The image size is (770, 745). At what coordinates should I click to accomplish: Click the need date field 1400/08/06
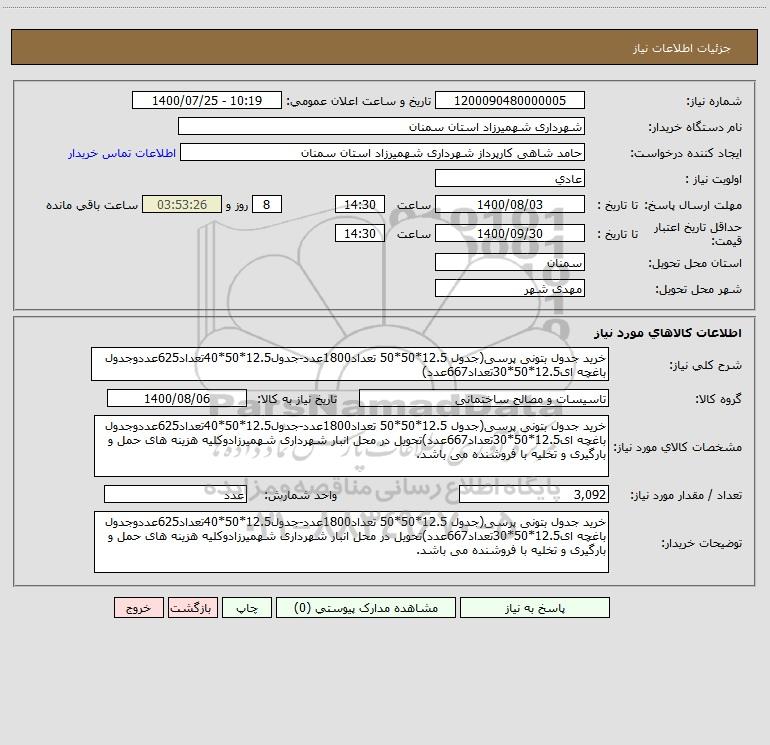(177, 398)
